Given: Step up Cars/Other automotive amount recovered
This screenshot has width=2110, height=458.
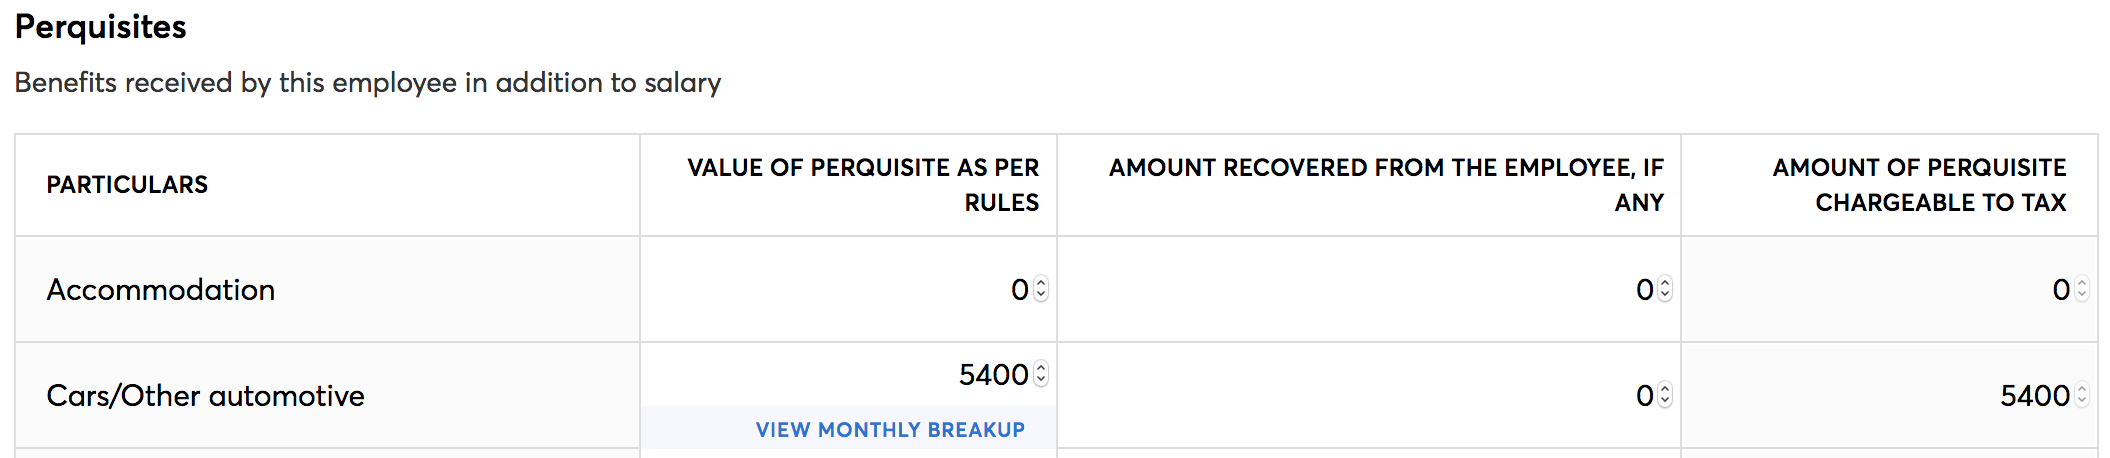Looking at the screenshot, I should [x=1665, y=389].
